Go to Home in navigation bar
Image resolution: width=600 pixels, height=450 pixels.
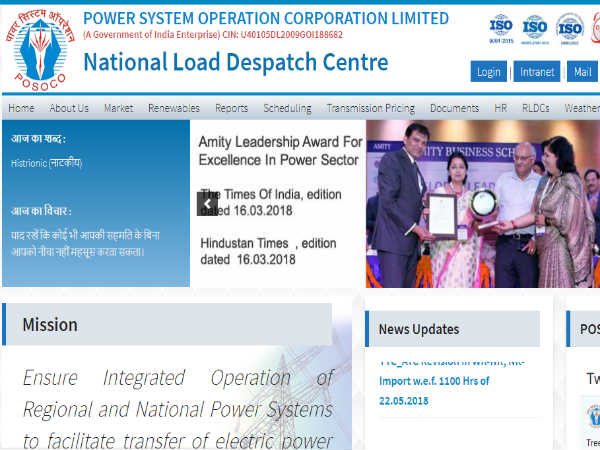(x=21, y=108)
